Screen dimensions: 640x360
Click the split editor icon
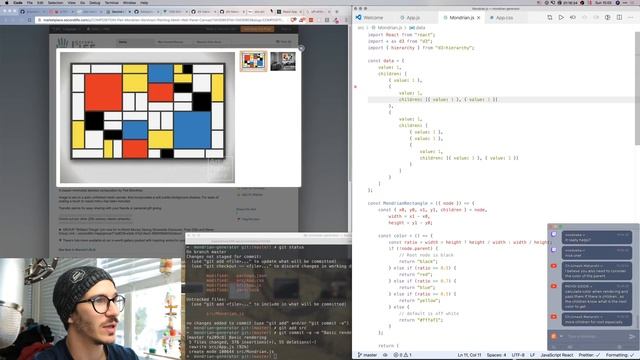tap(619, 18)
